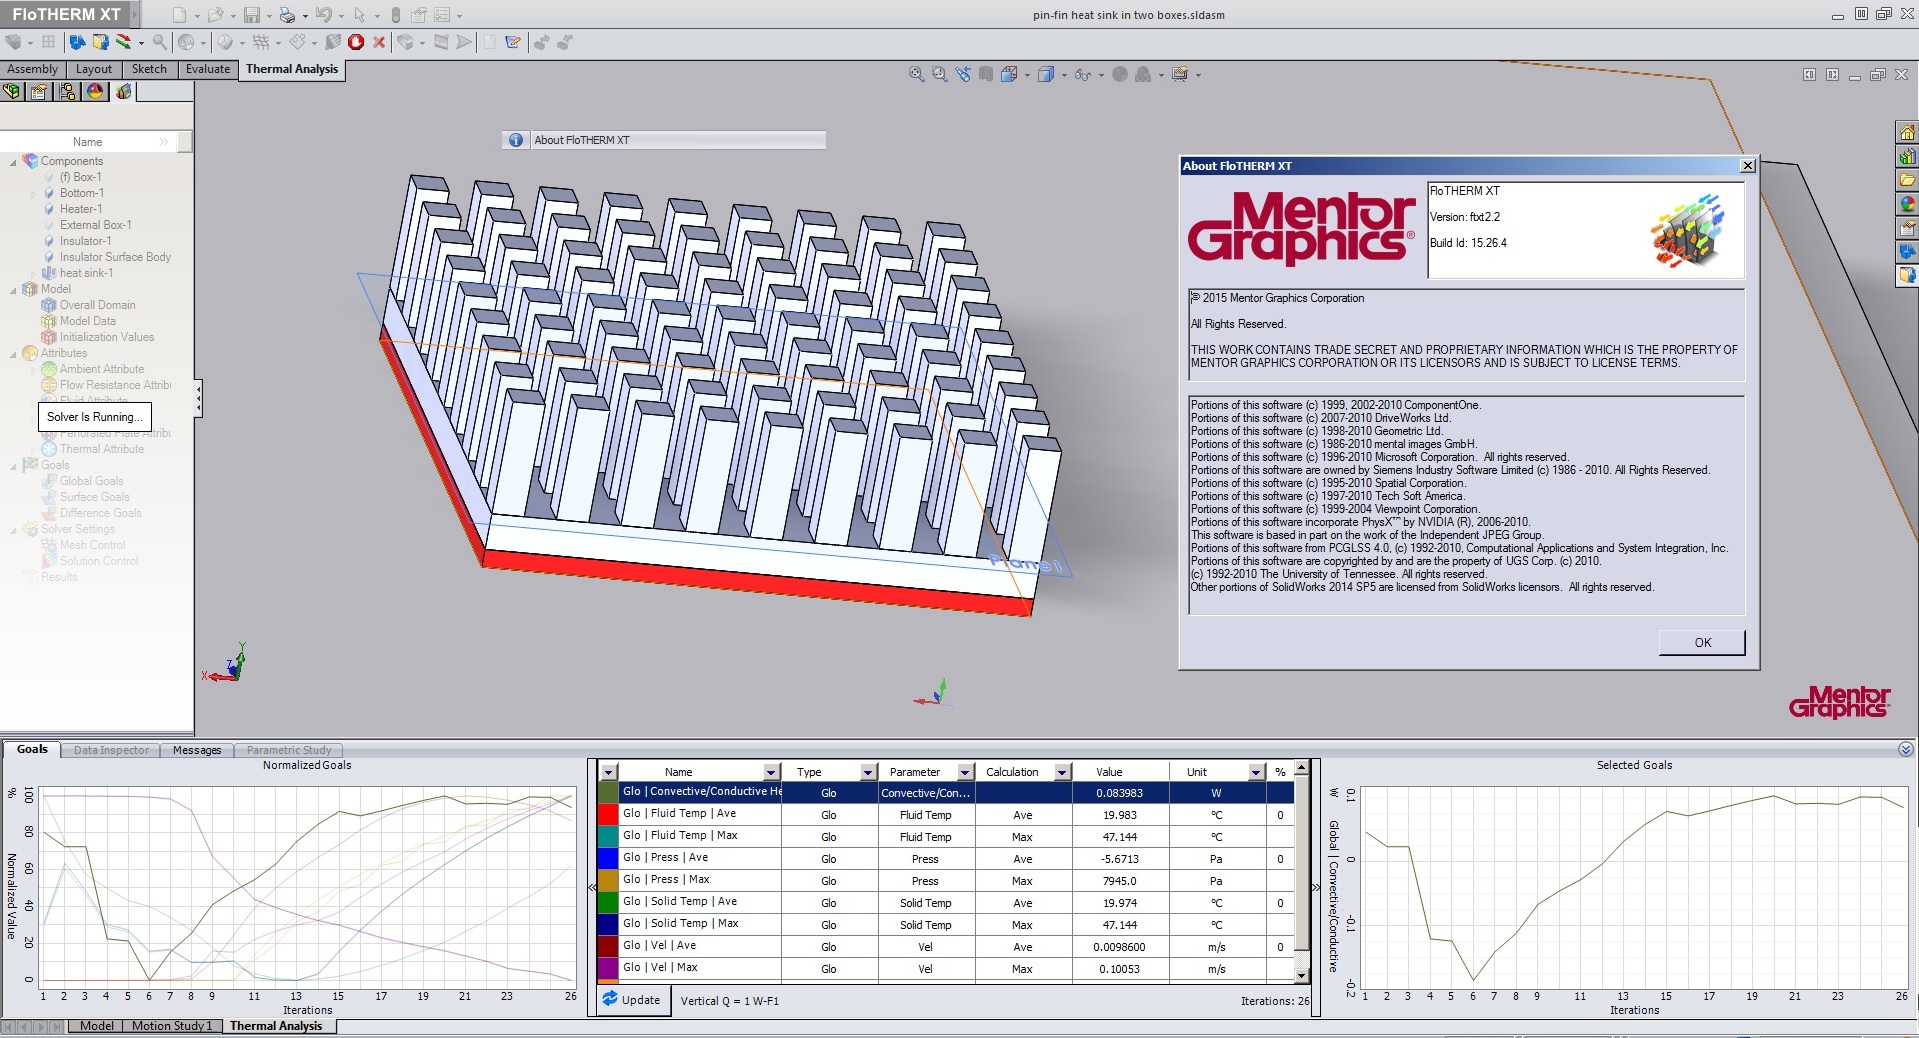Click the Undo toolbar icon

tap(323, 15)
